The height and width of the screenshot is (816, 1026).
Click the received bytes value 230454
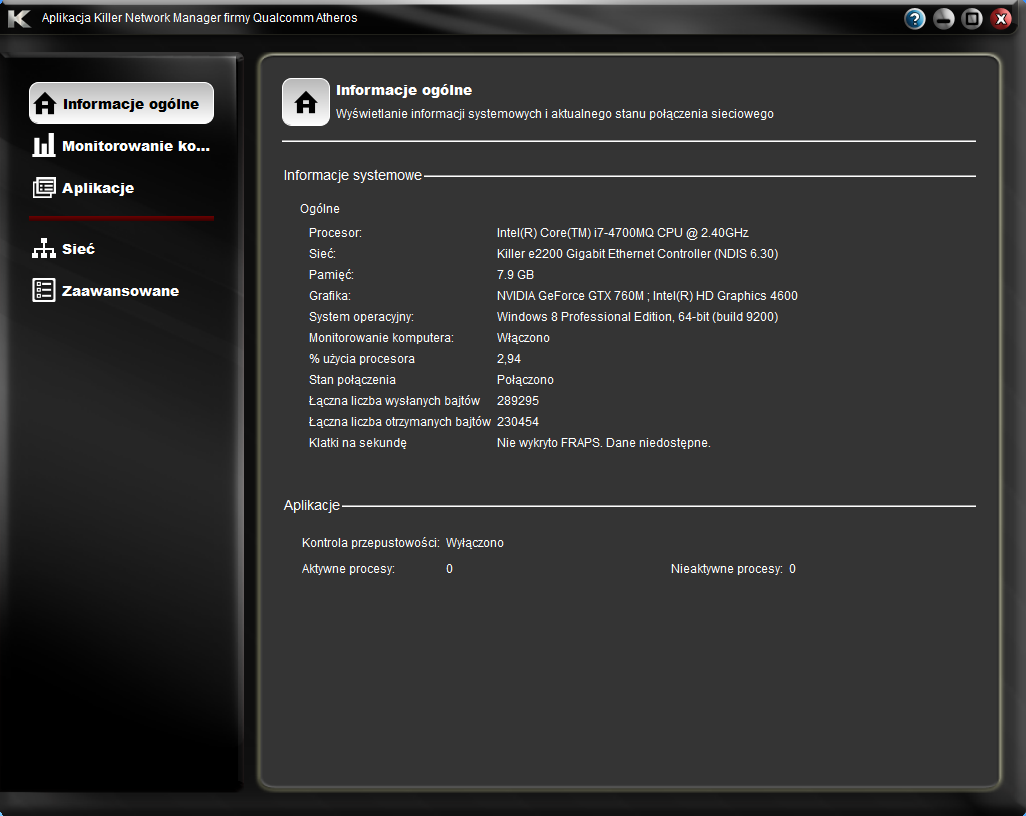click(x=518, y=421)
